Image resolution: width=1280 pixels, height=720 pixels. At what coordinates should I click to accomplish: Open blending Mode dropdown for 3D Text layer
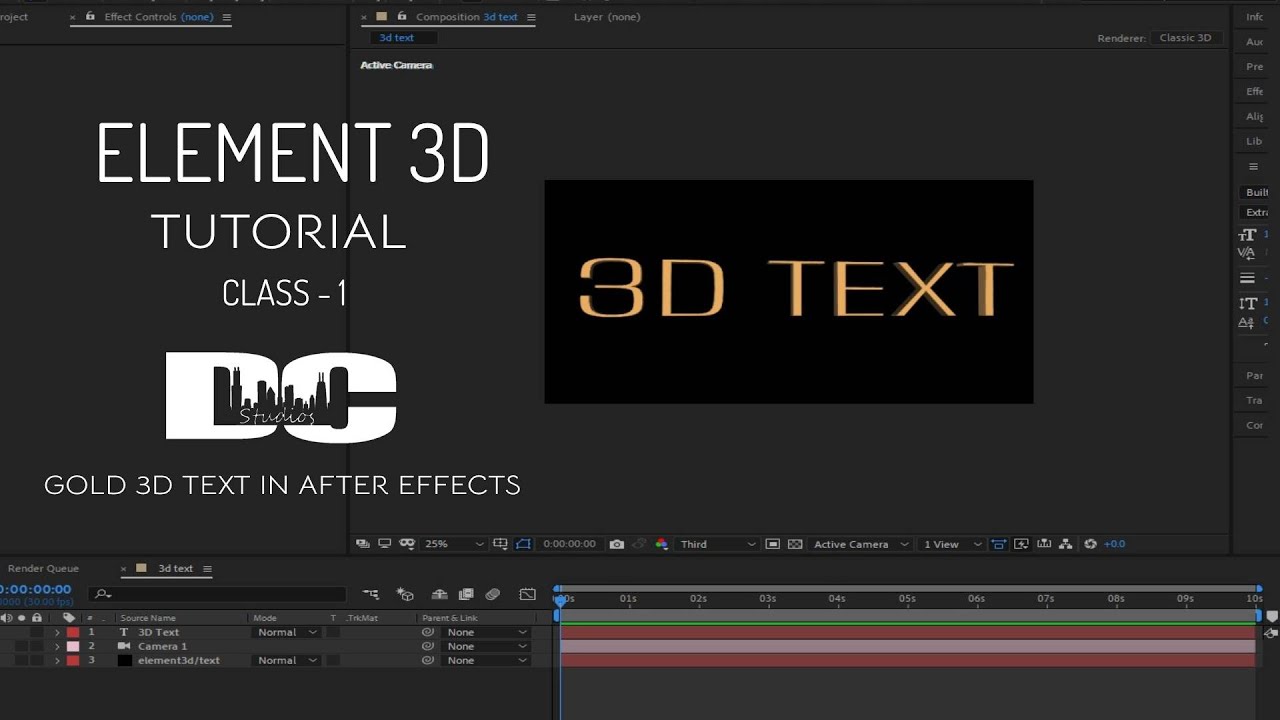[286, 632]
